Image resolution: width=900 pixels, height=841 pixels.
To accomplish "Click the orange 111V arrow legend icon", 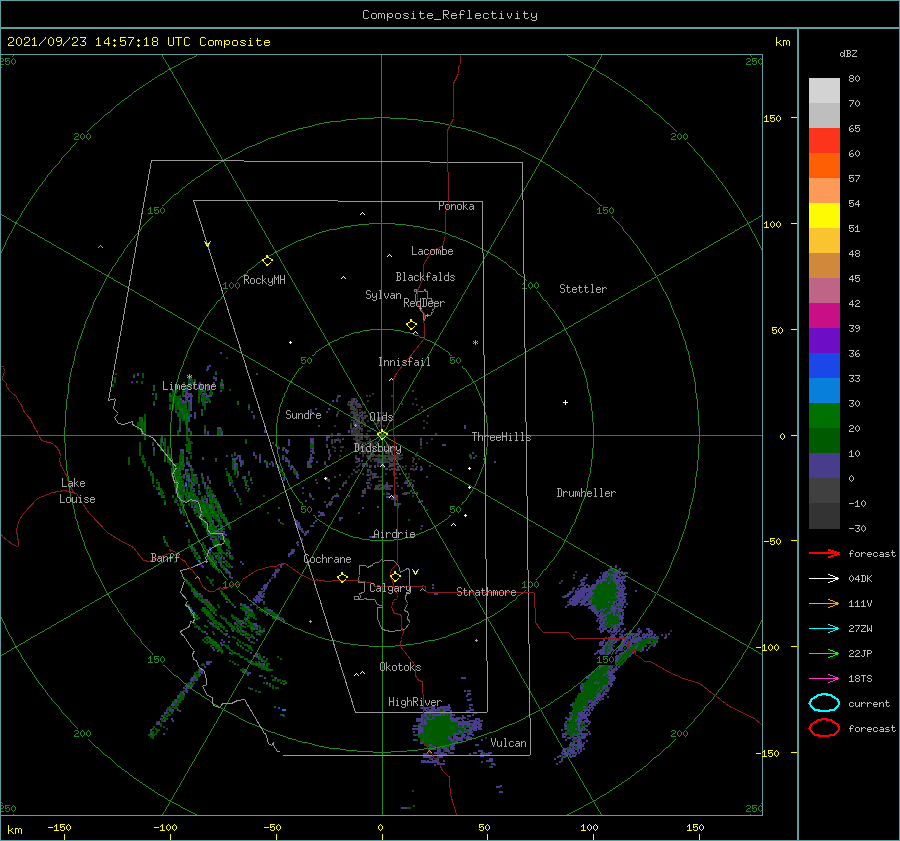I will coord(824,603).
